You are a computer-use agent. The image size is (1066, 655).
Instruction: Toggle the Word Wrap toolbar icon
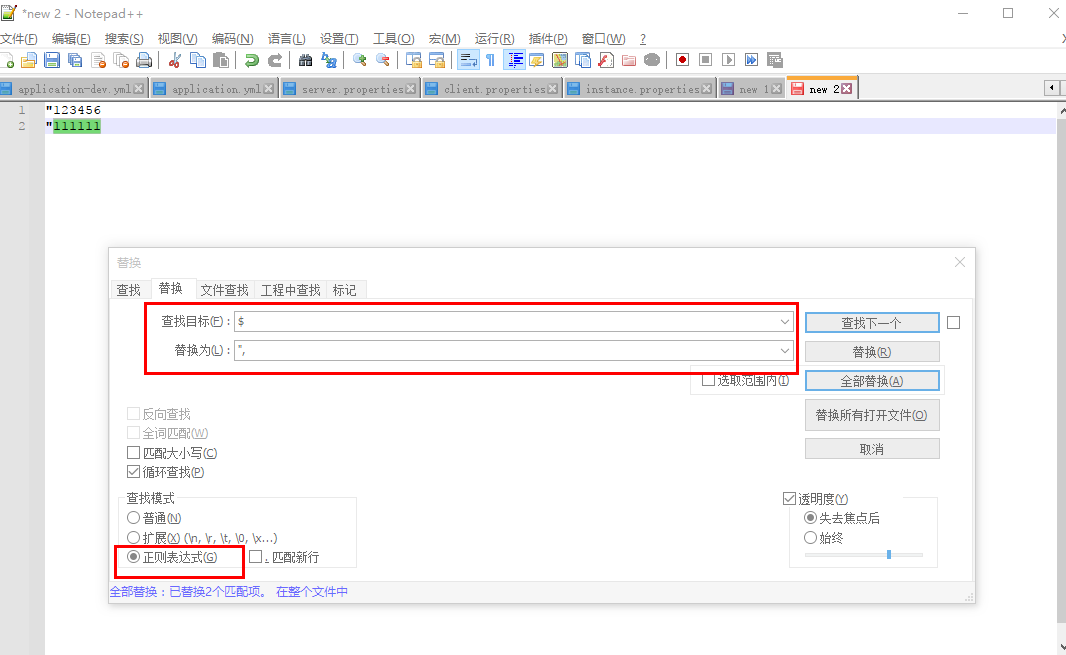click(468, 61)
